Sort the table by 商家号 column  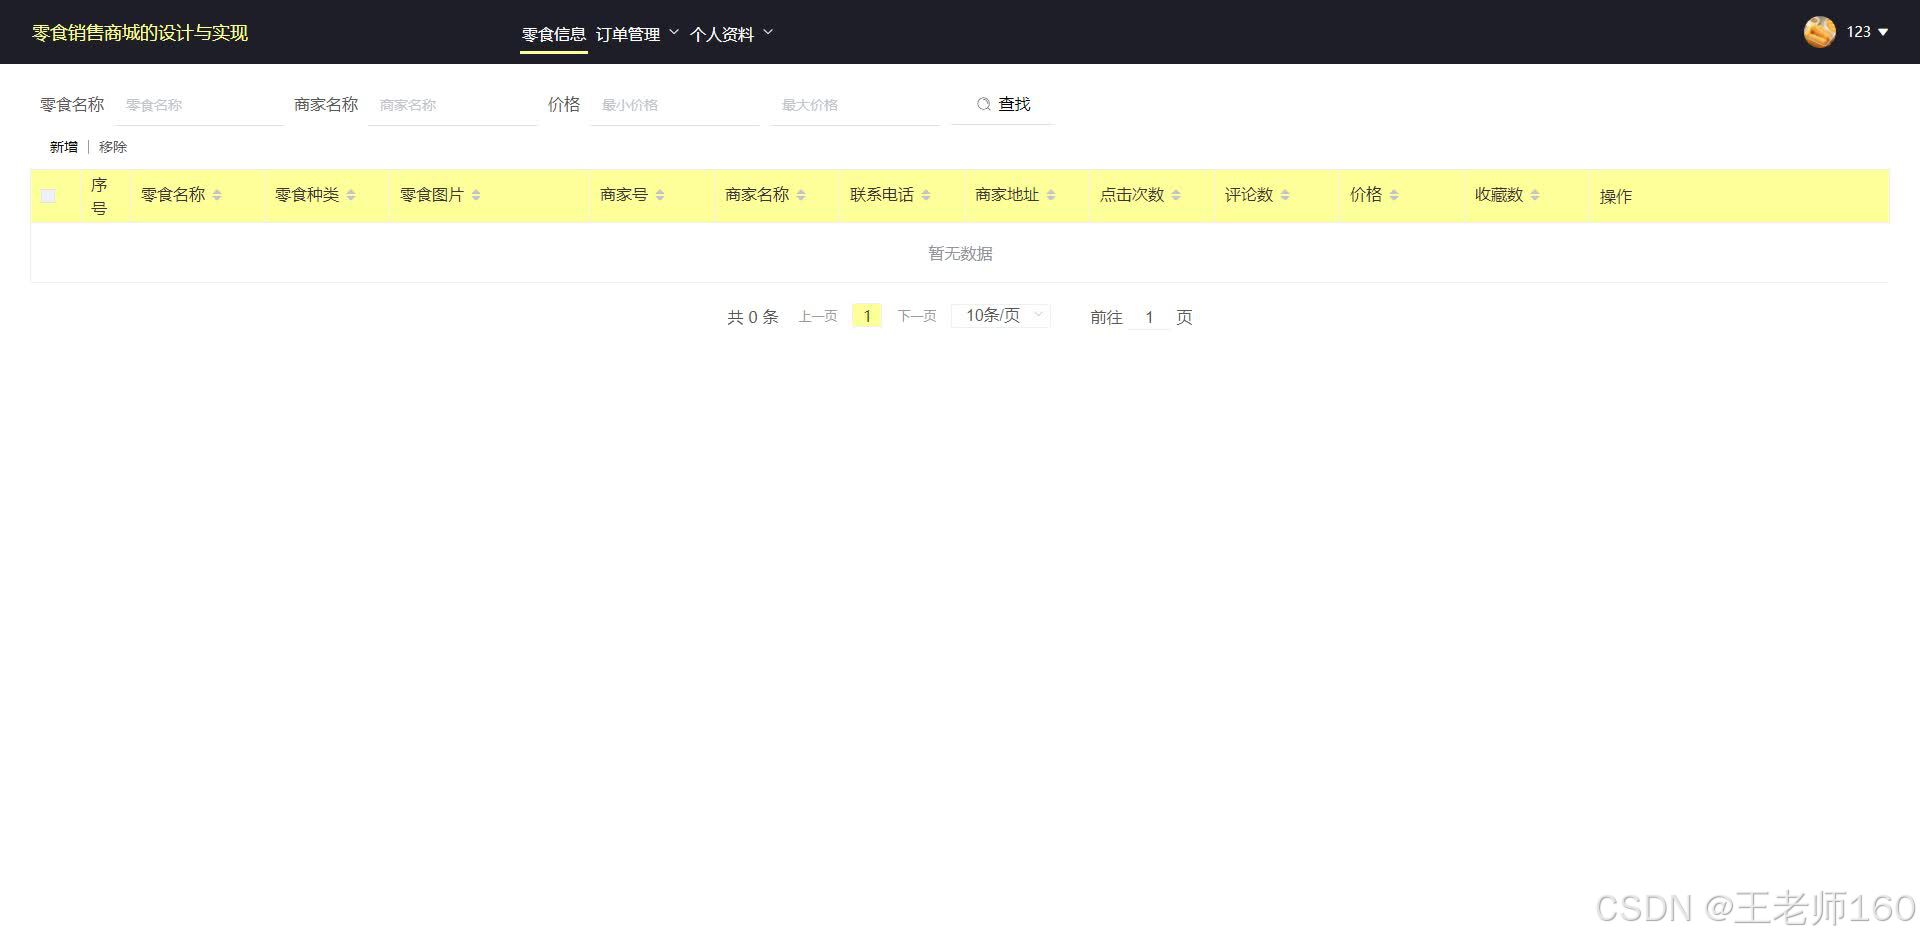pyautogui.click(x=659, y=195)
